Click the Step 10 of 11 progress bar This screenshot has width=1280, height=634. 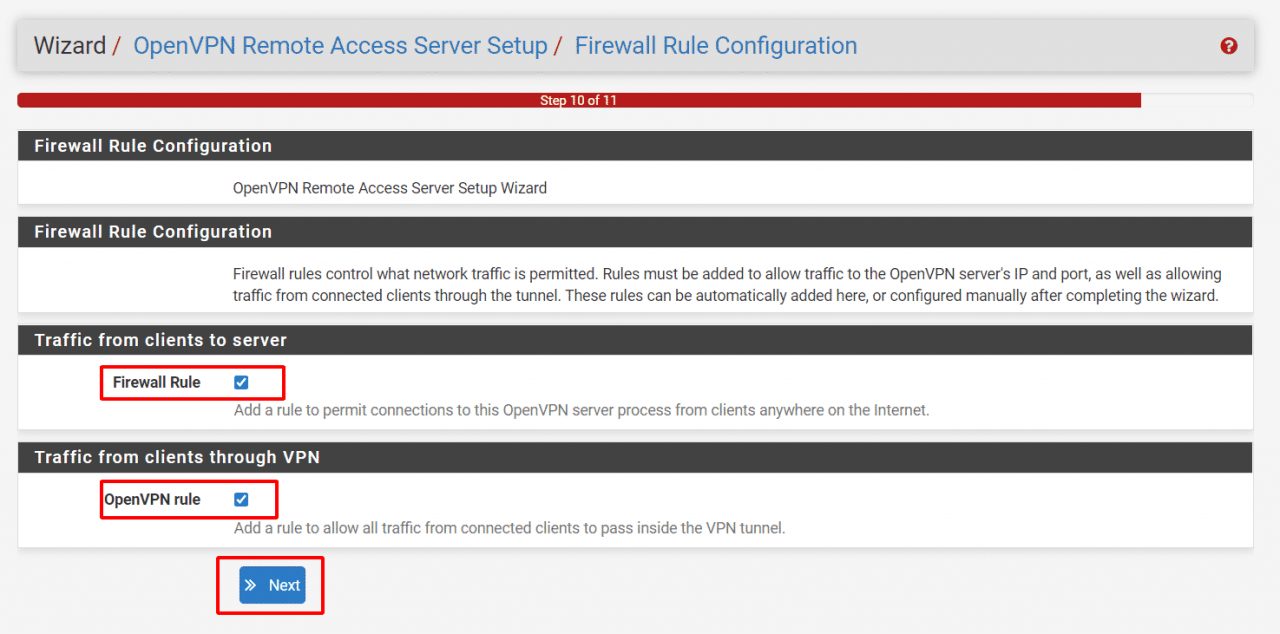(578, 100)
